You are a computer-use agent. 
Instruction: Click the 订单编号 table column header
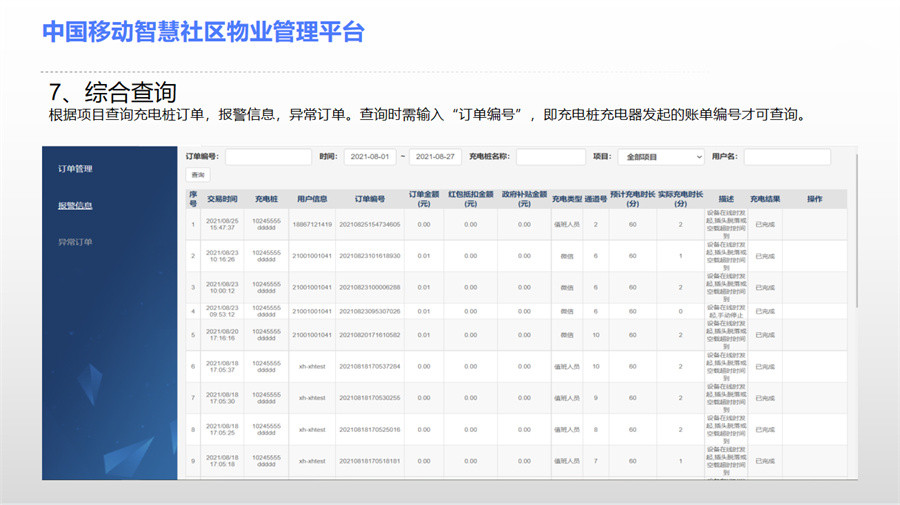click(x=370, y=199)
